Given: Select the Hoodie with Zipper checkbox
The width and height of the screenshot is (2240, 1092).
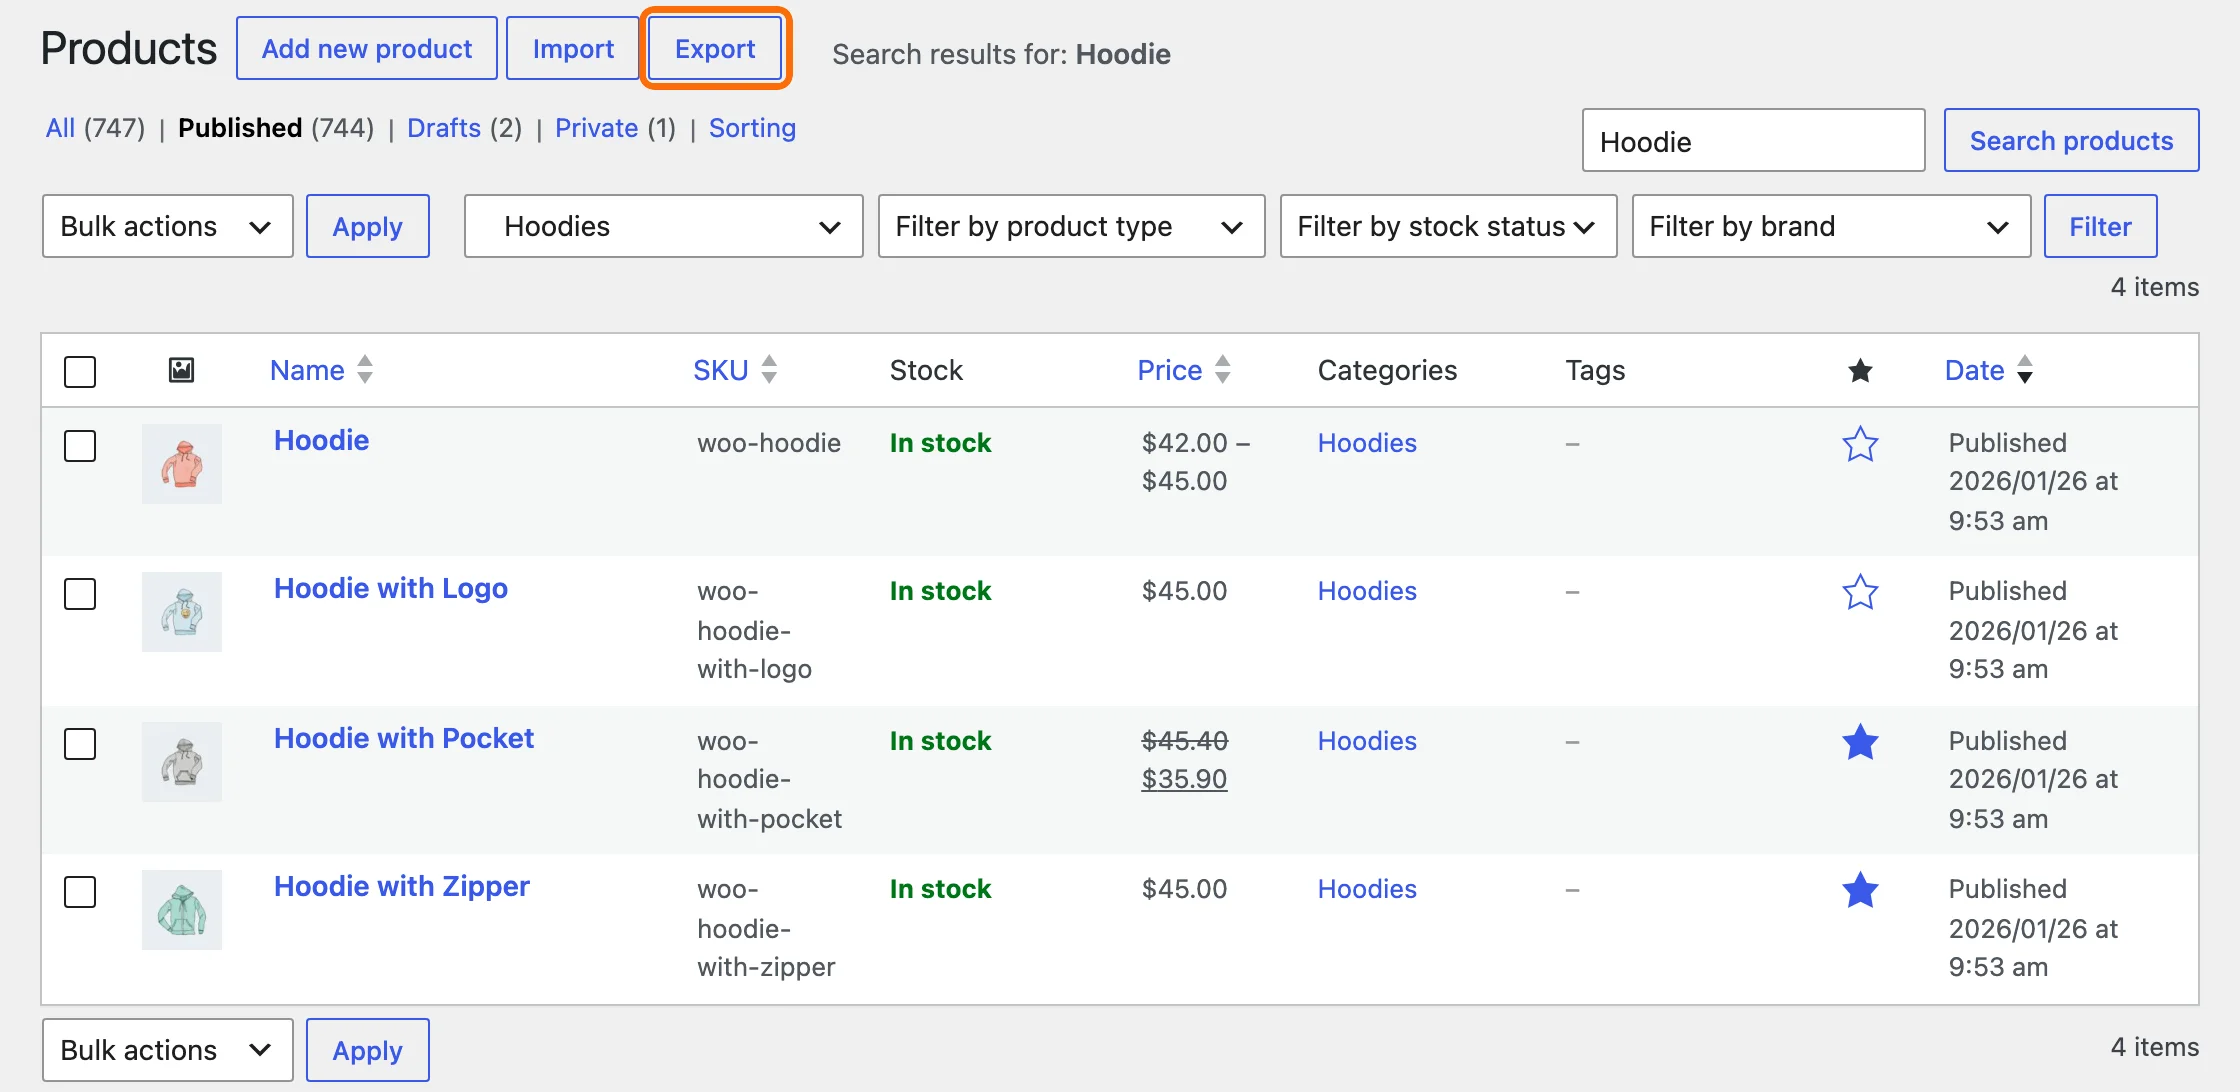Looking at the screenshot, I should [80, 892].
